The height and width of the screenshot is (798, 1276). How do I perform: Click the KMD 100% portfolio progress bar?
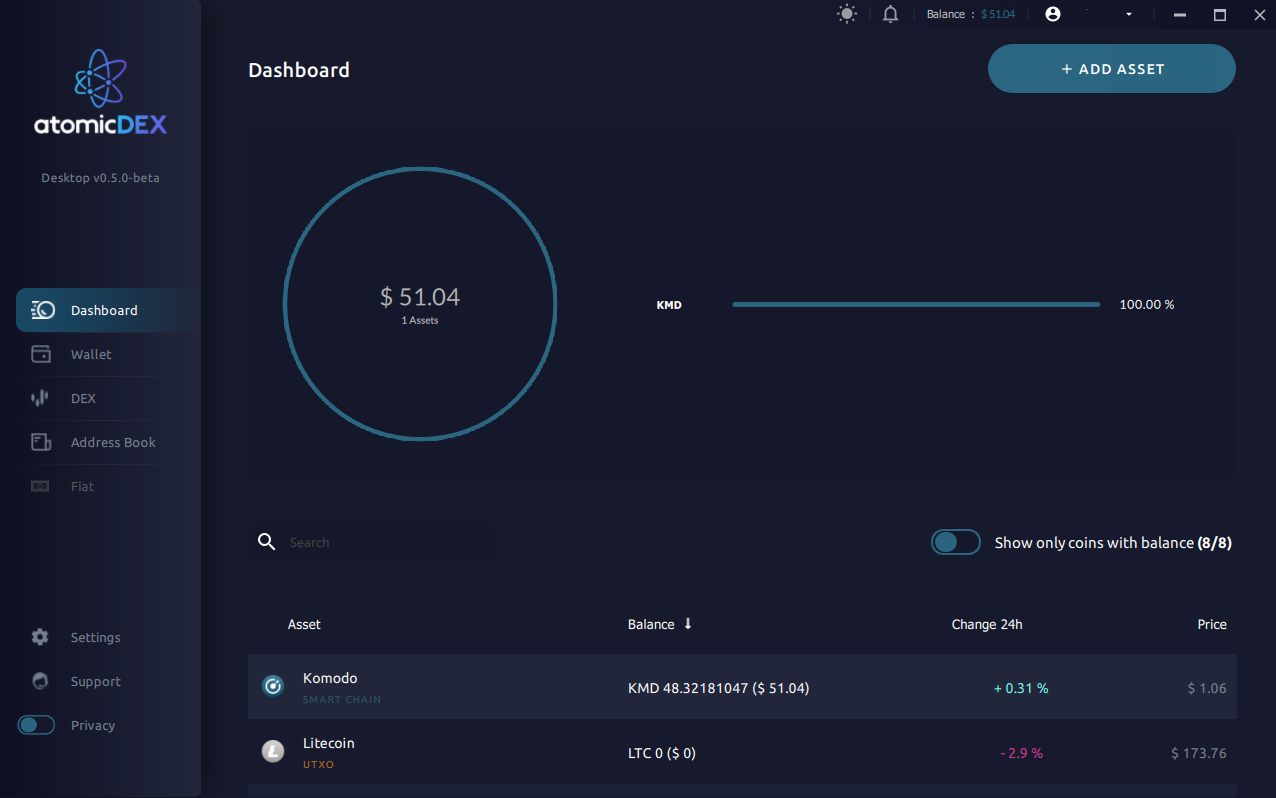(915, 304)
